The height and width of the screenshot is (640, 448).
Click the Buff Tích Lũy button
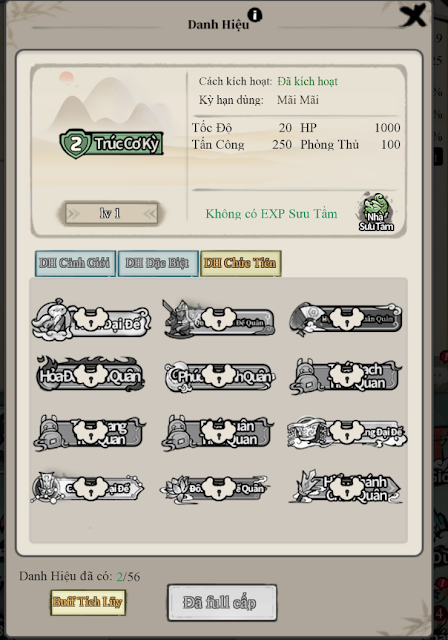(x=88, y=602)
